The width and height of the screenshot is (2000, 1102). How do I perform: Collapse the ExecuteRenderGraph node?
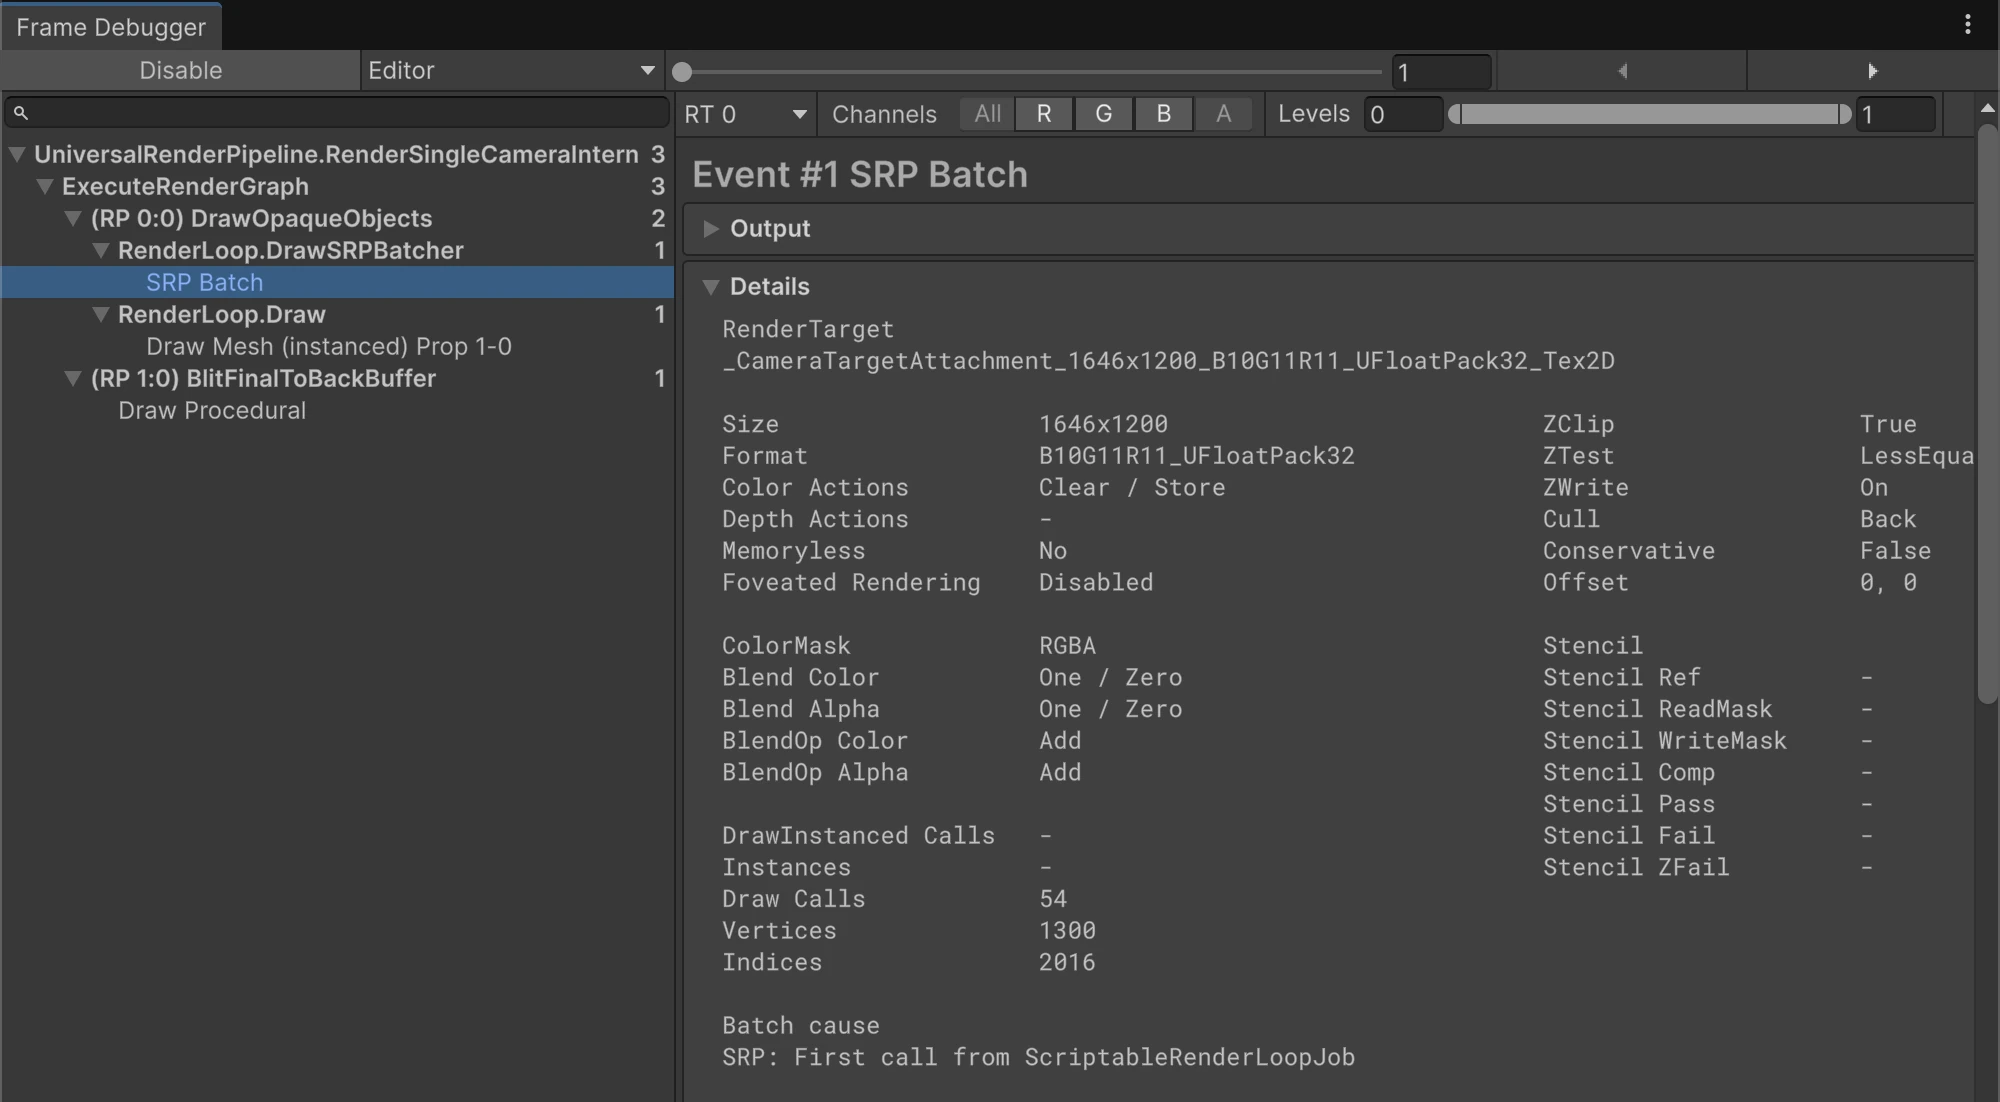45,187
